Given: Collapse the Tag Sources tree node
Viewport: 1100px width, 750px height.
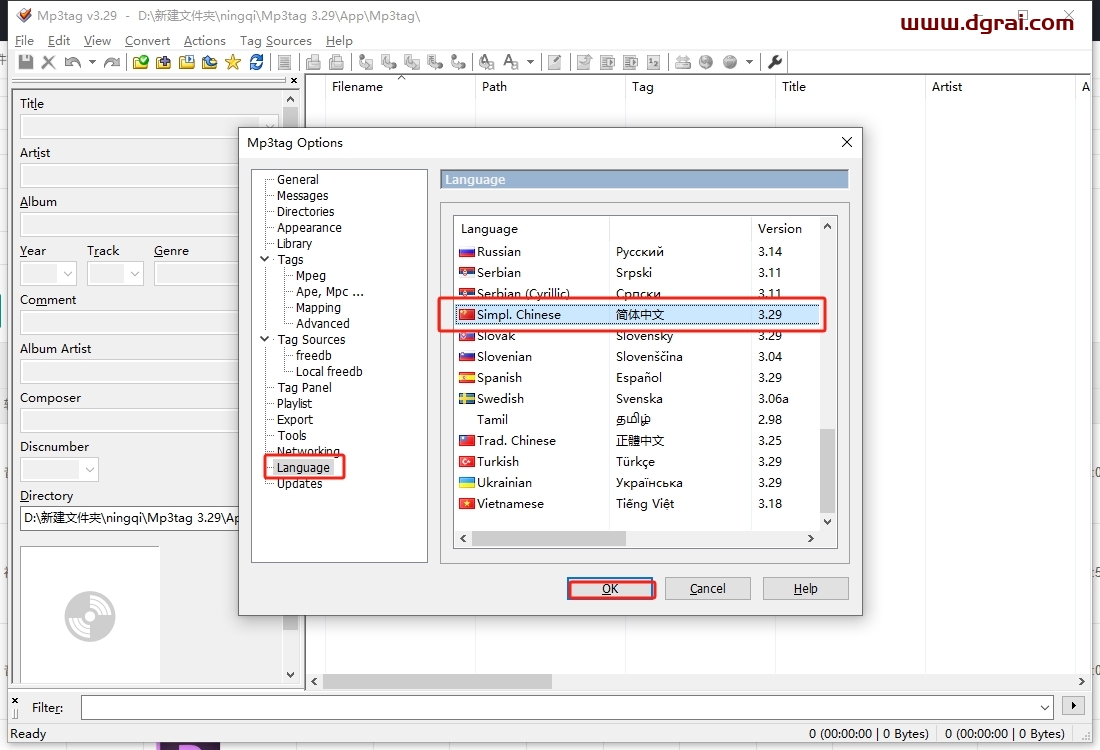Looking at the screenshot, I should coord(264,339).
